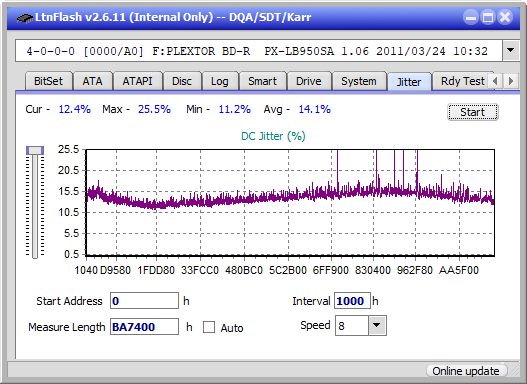Click the Avg value 14.1%
Screen dimensions: 527x384
315,109
